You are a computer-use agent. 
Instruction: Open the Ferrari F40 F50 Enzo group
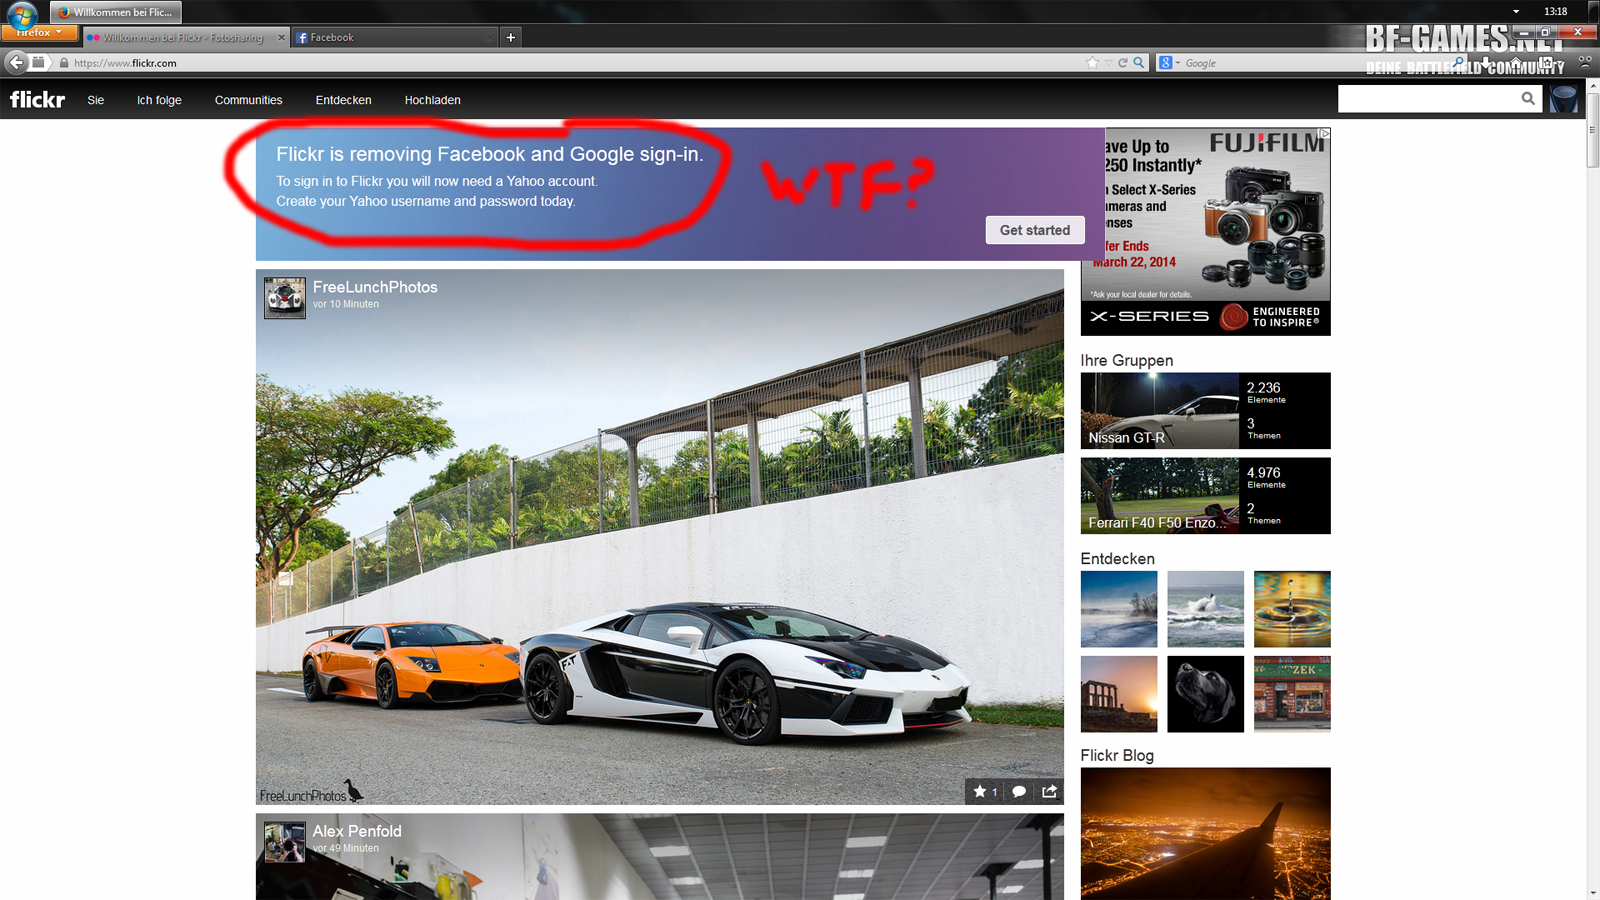click(x=1160, y=496)
